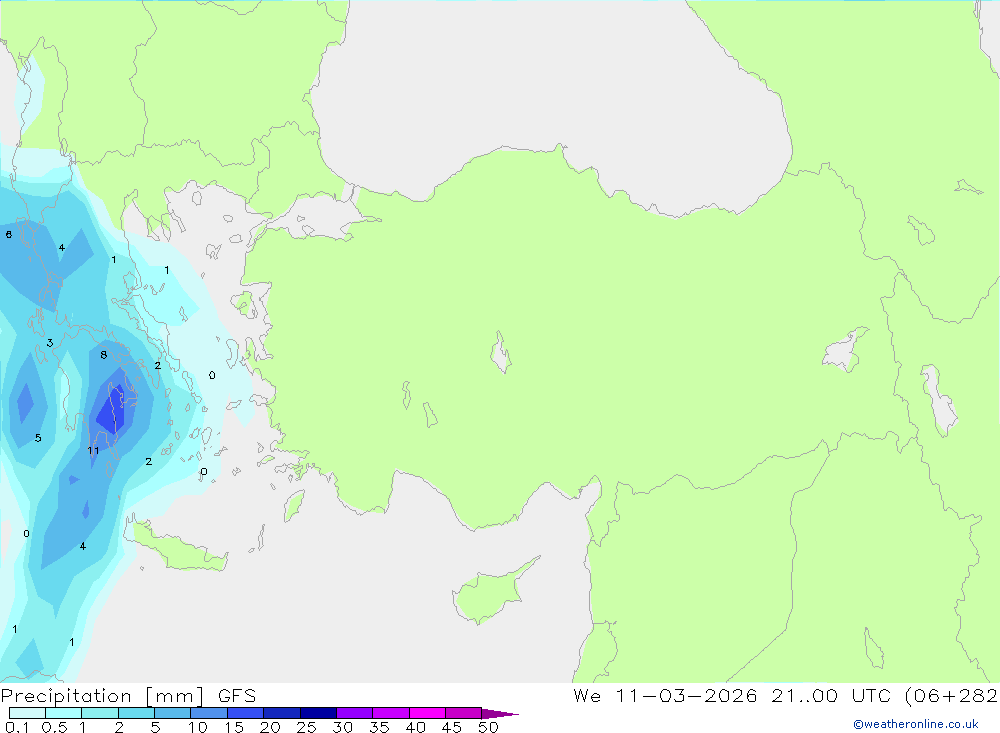Viewport: 1000px width, 733px height.
Task: Click the 35–40 mm violet legend swatch
Action: [x=391, y=713]
